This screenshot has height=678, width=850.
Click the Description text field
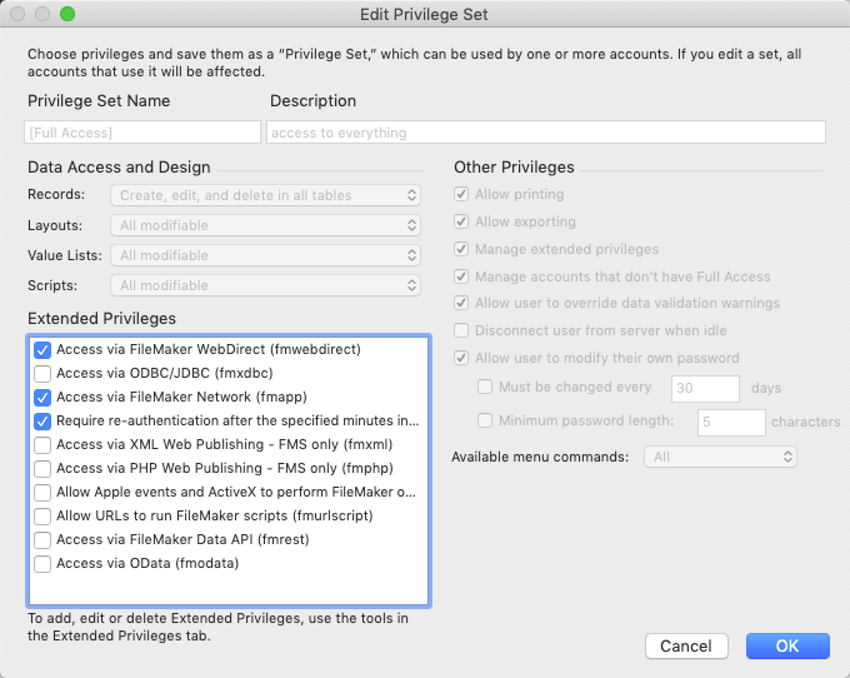tap(546, 132)
